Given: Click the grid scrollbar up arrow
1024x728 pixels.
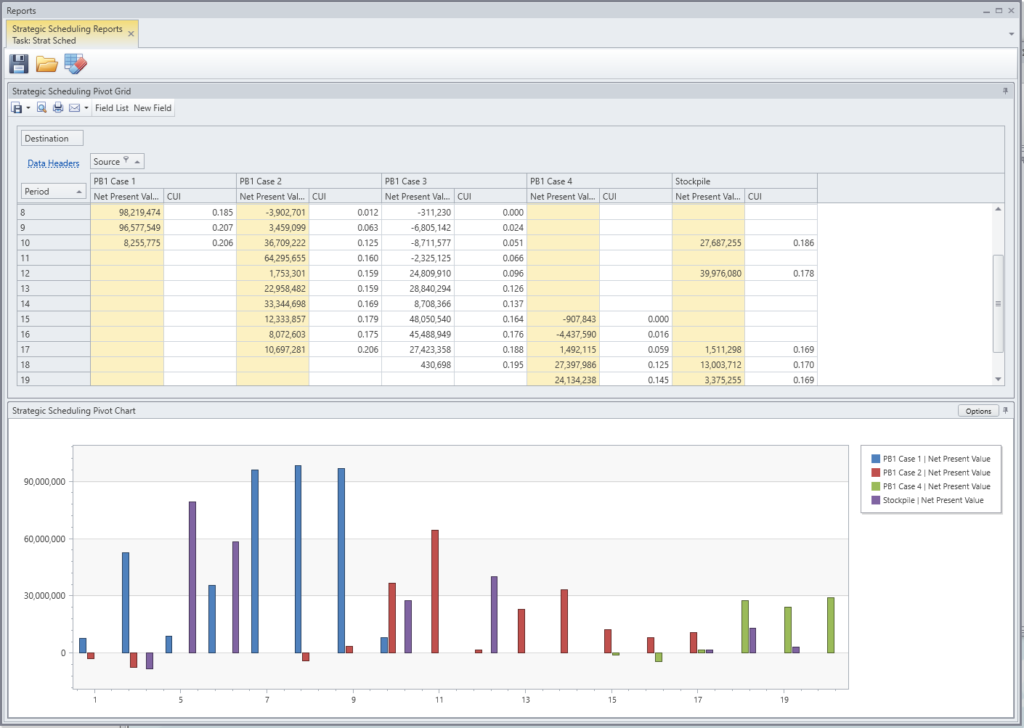Looking at the screenshot, I should (x=998, y=209).
